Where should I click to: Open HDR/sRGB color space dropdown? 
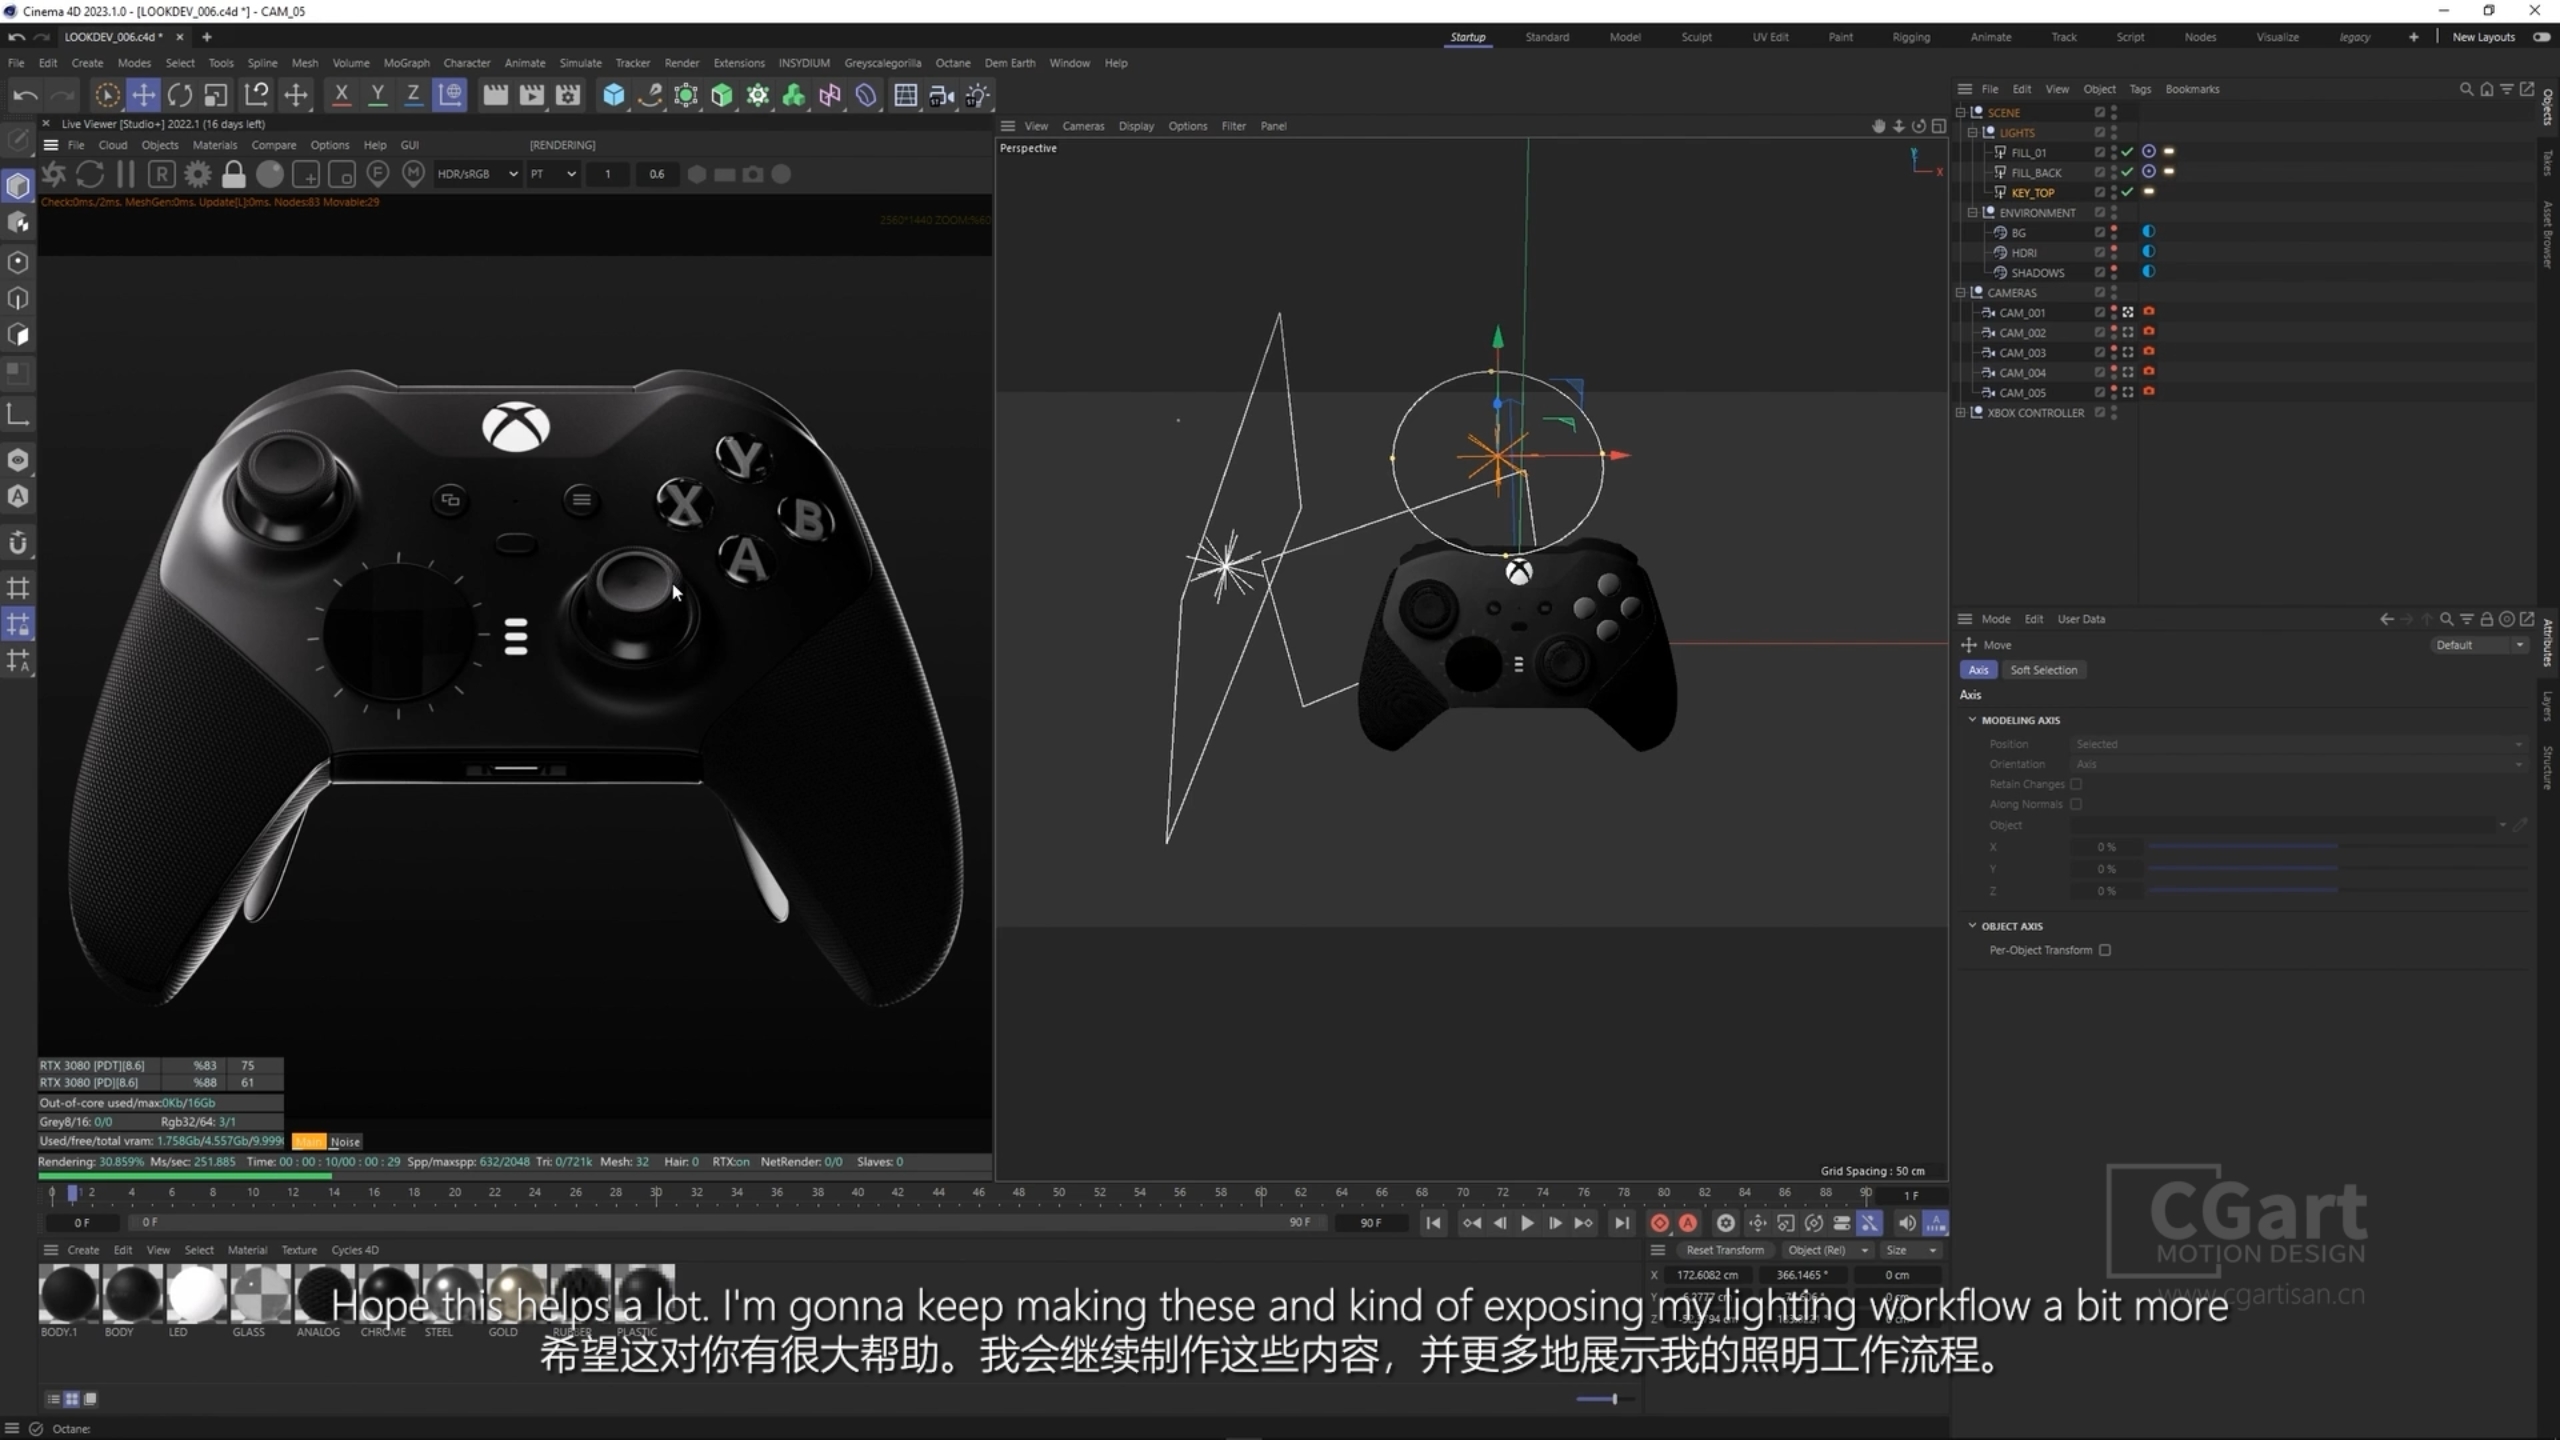tap(477, 174)
